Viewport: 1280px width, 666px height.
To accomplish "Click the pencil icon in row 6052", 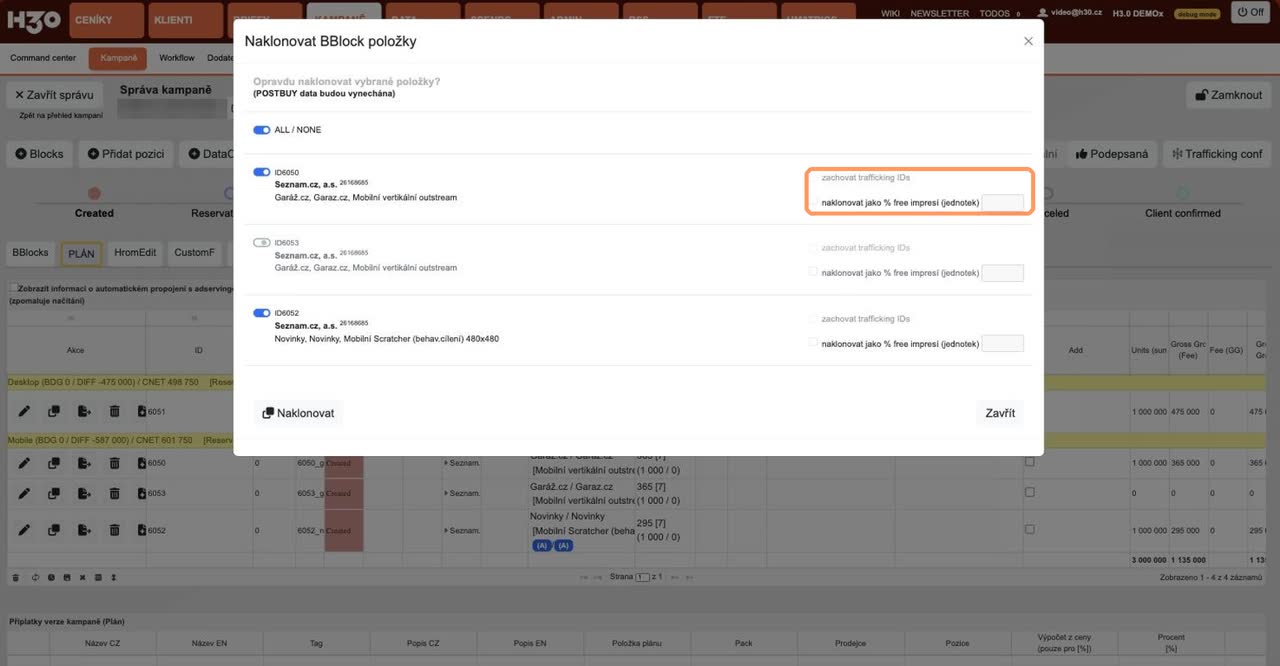I will 24,530.
